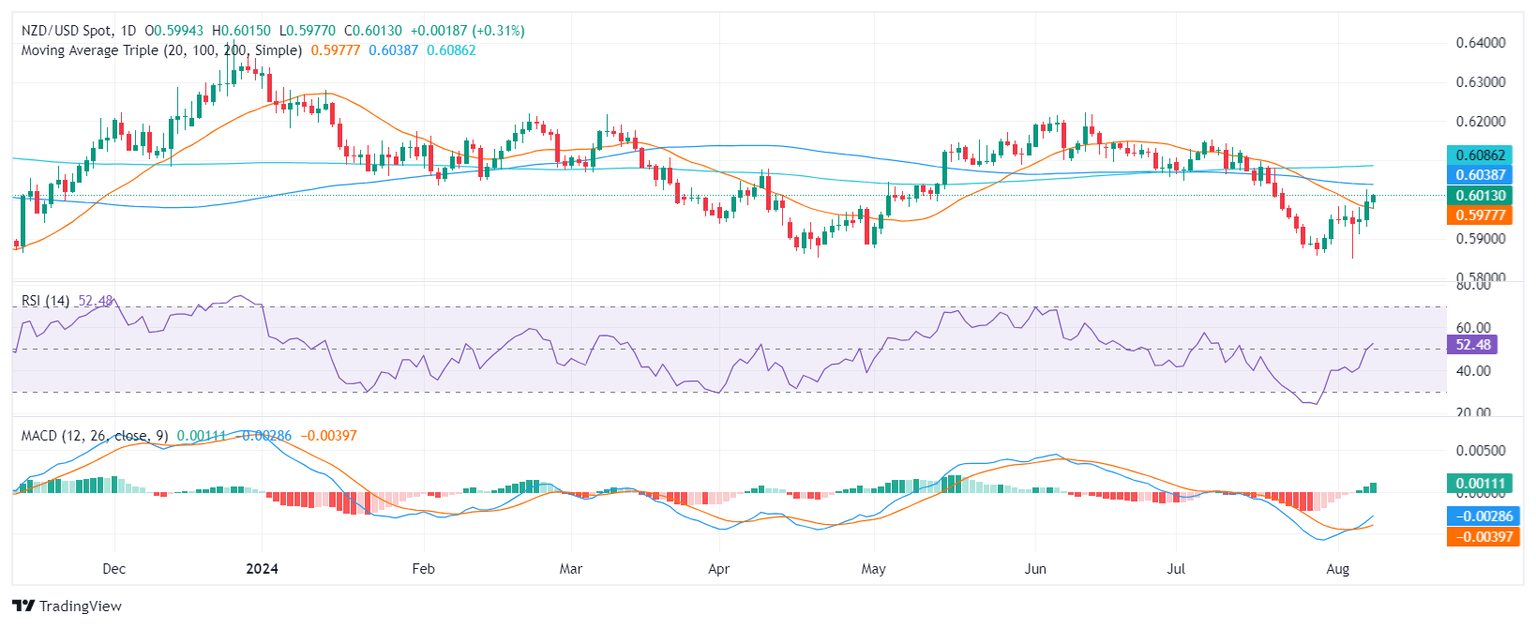The width and height of the screenshot is (1536, 626).
Task: Click the May label on time axis
Action: [x=874, y=569]
